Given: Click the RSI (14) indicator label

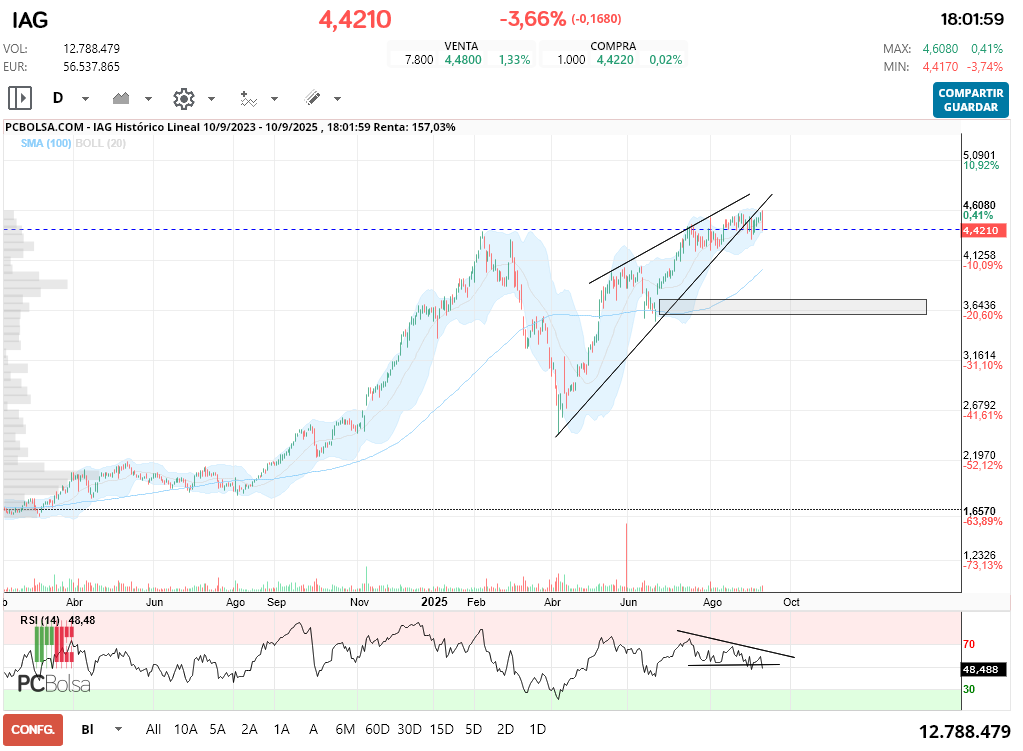Looking at the screenshot, I should (x=40, y=621).
